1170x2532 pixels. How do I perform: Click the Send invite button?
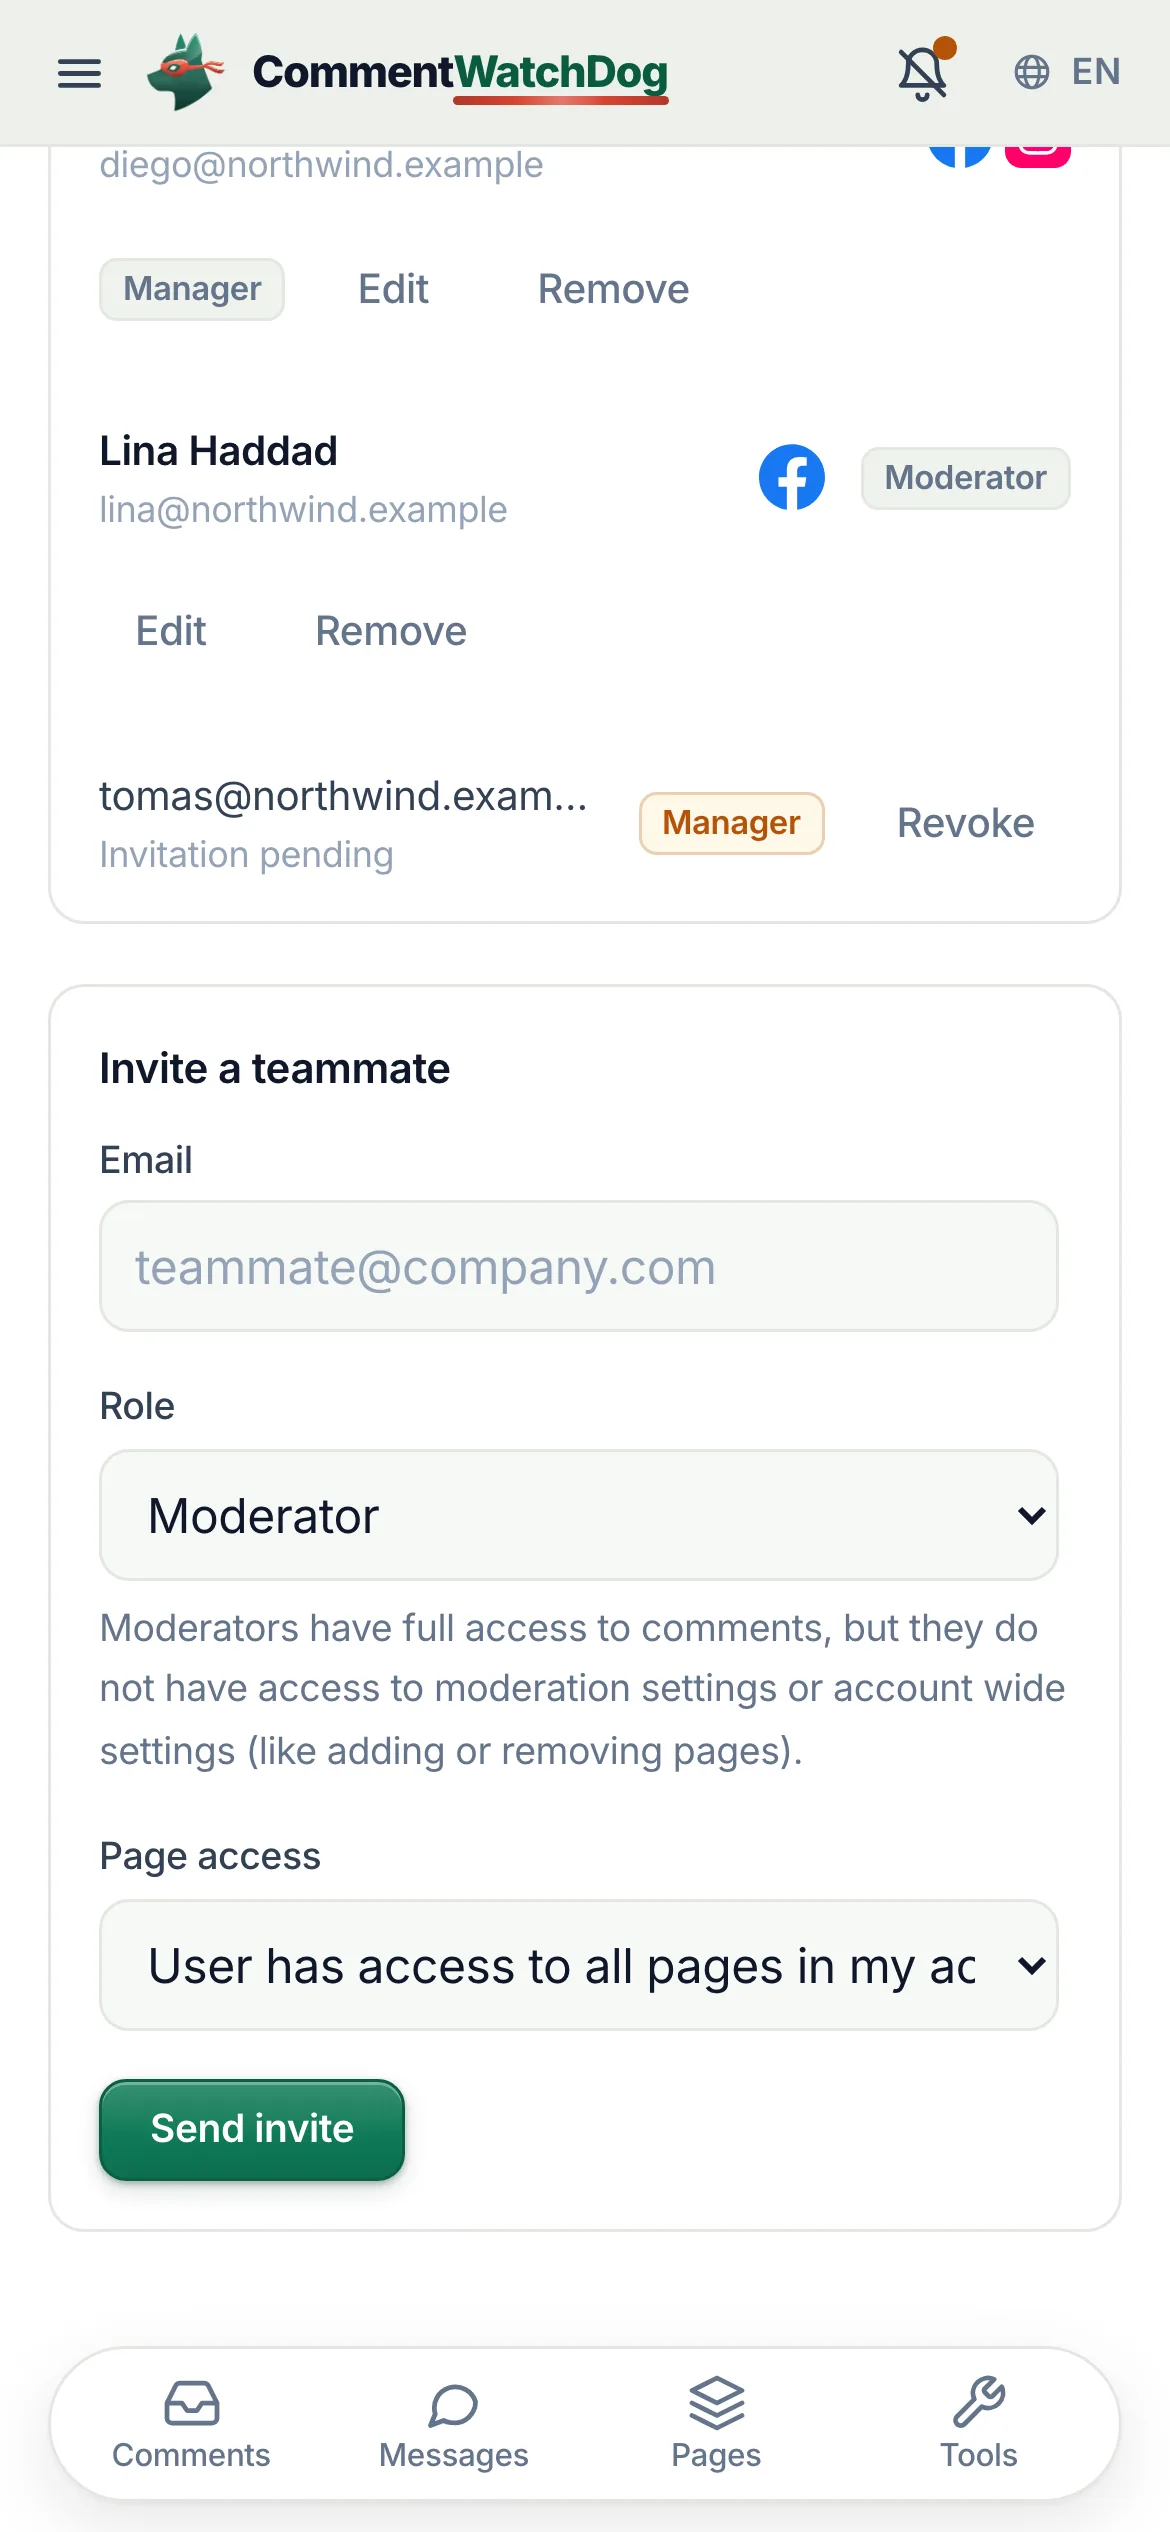point(252,2129)
